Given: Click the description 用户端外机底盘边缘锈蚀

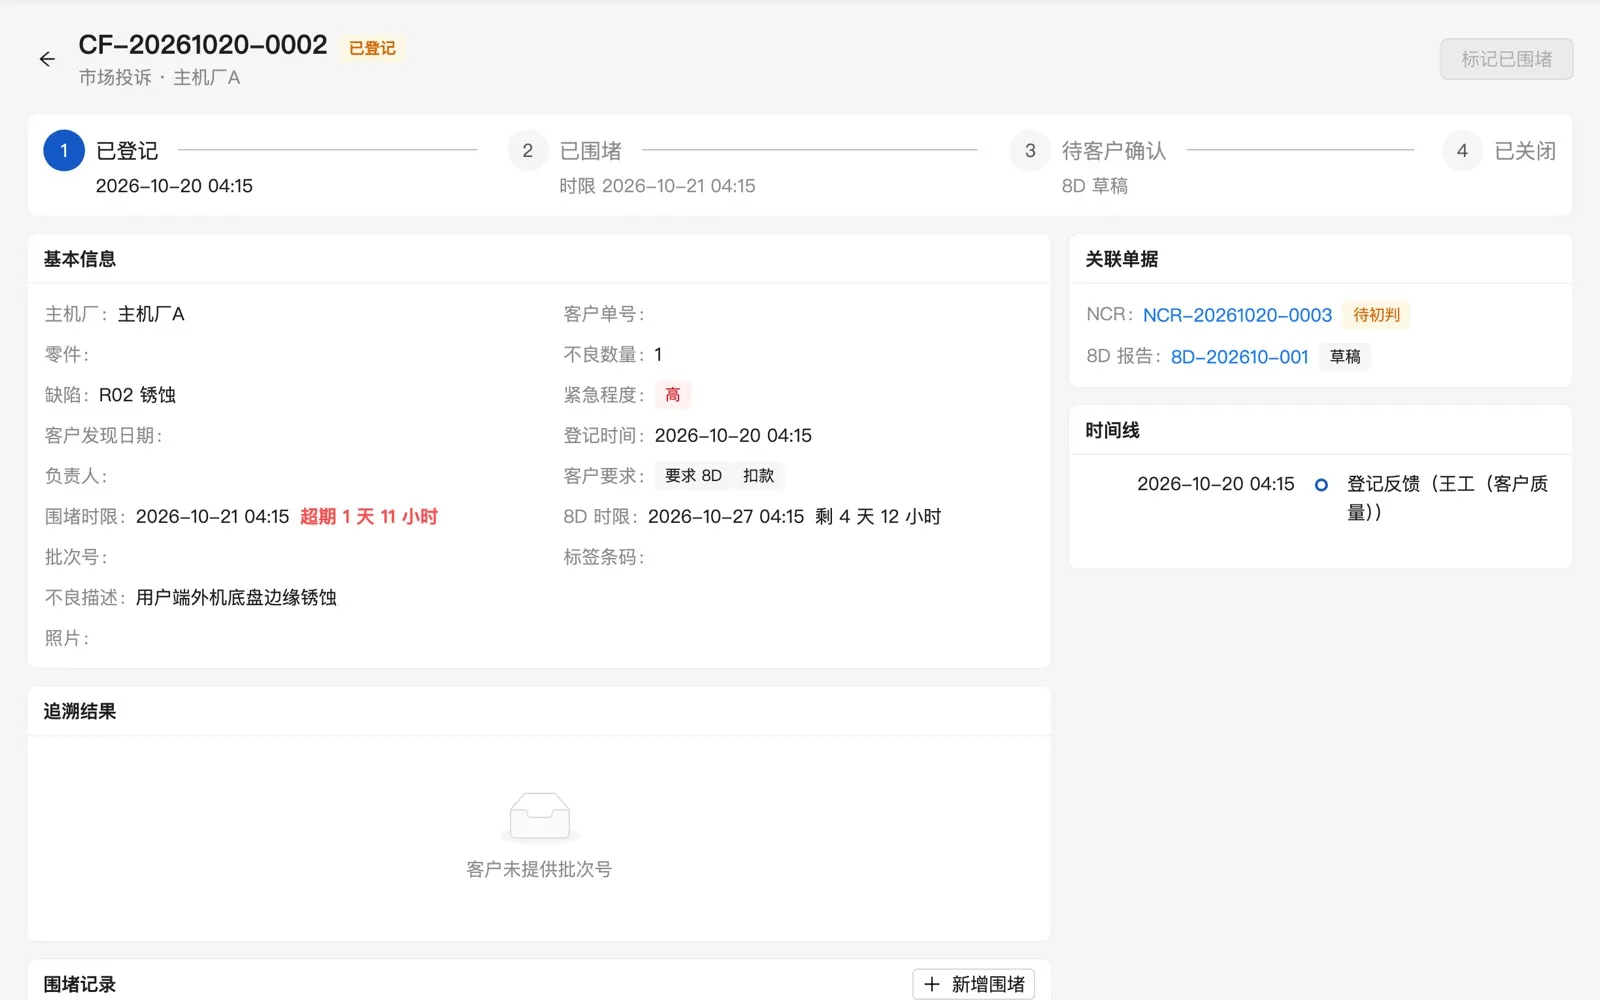Looking at the screenshot, I should (x=236, y=598).
